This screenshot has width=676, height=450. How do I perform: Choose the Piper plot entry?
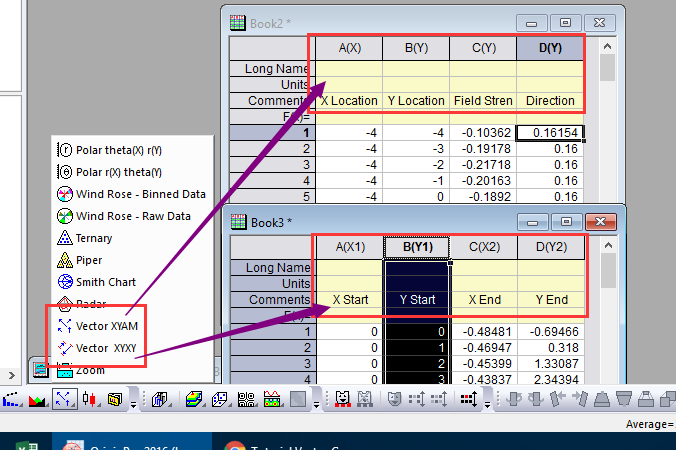click(x=80, y=260)
